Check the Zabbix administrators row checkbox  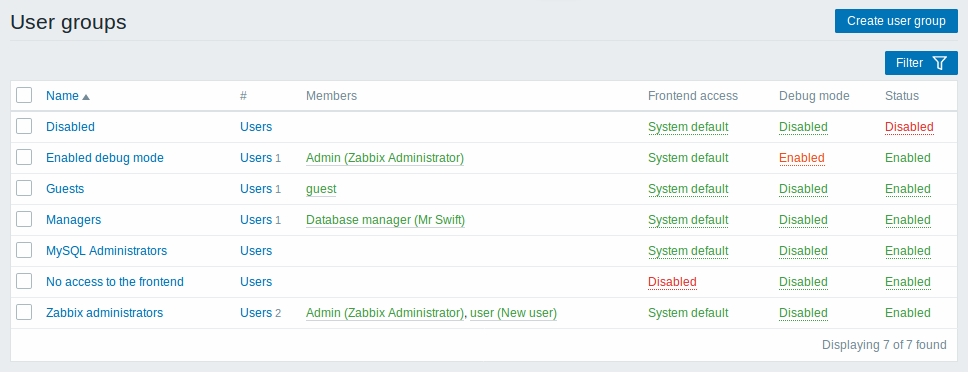[24, 313]
